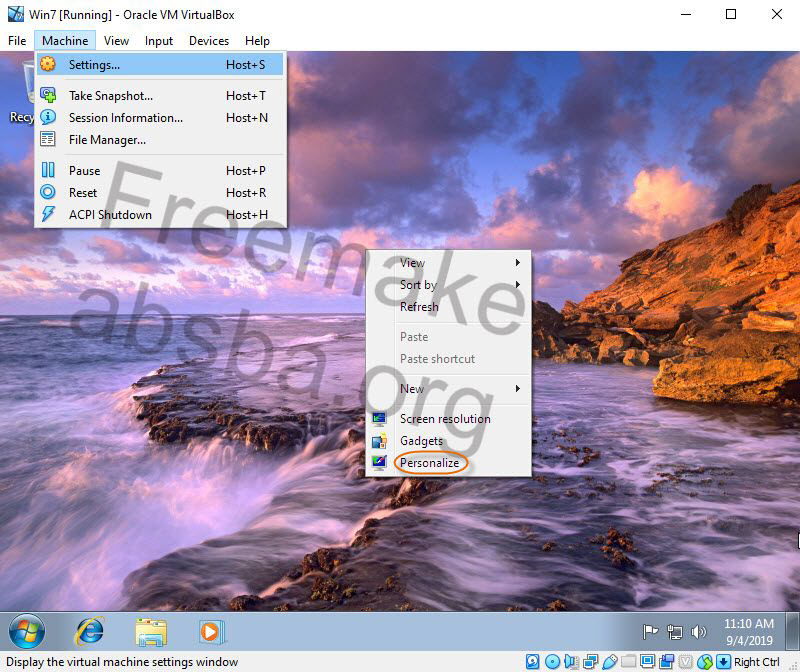Image resolution: width=800 pixels, height=672 pixels.
Task: Click audio indicator in VirtualBox status bar
Action: click(571, 662)
